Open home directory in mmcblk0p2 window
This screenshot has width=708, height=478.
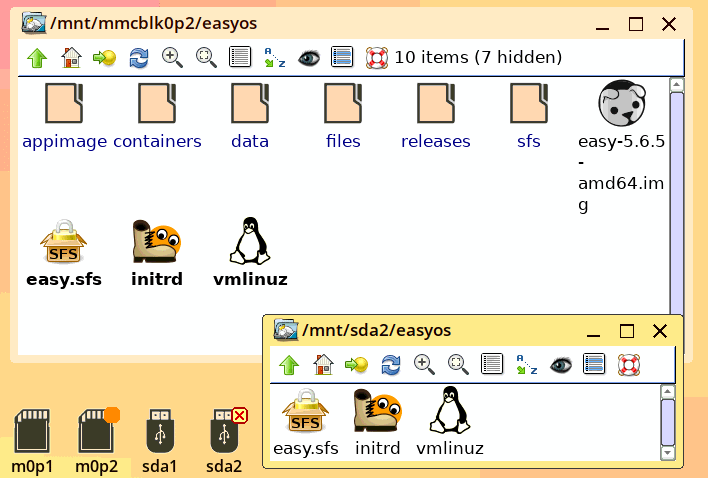(x=71, y=58)
